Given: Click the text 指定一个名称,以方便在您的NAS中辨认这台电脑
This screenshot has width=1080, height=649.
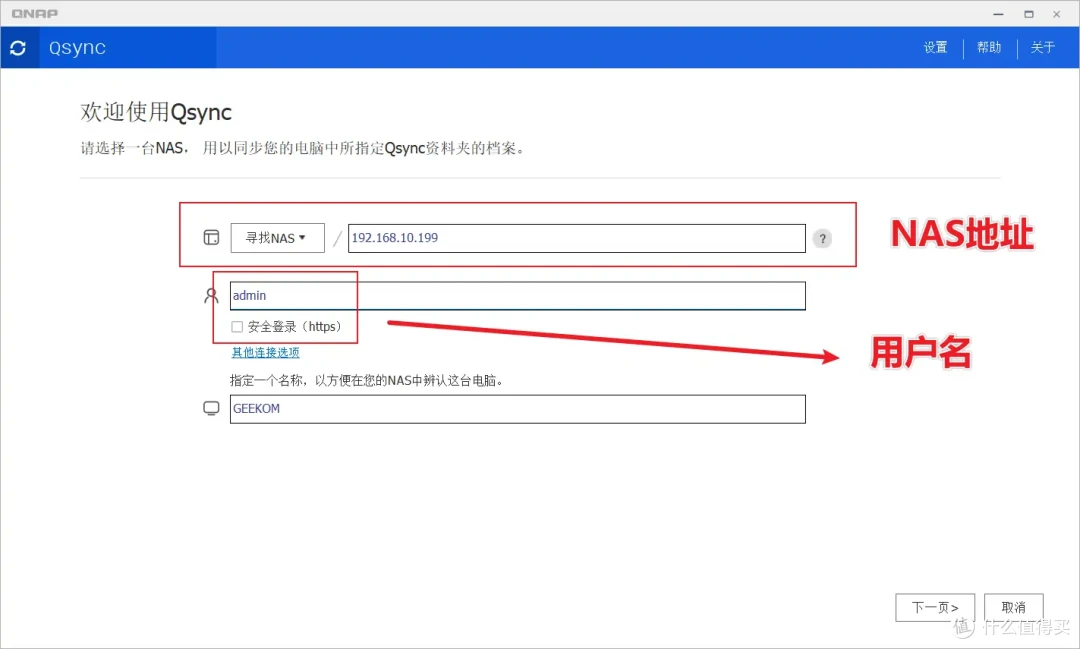Looking at the screenshot, I should (x=366, y=380).
